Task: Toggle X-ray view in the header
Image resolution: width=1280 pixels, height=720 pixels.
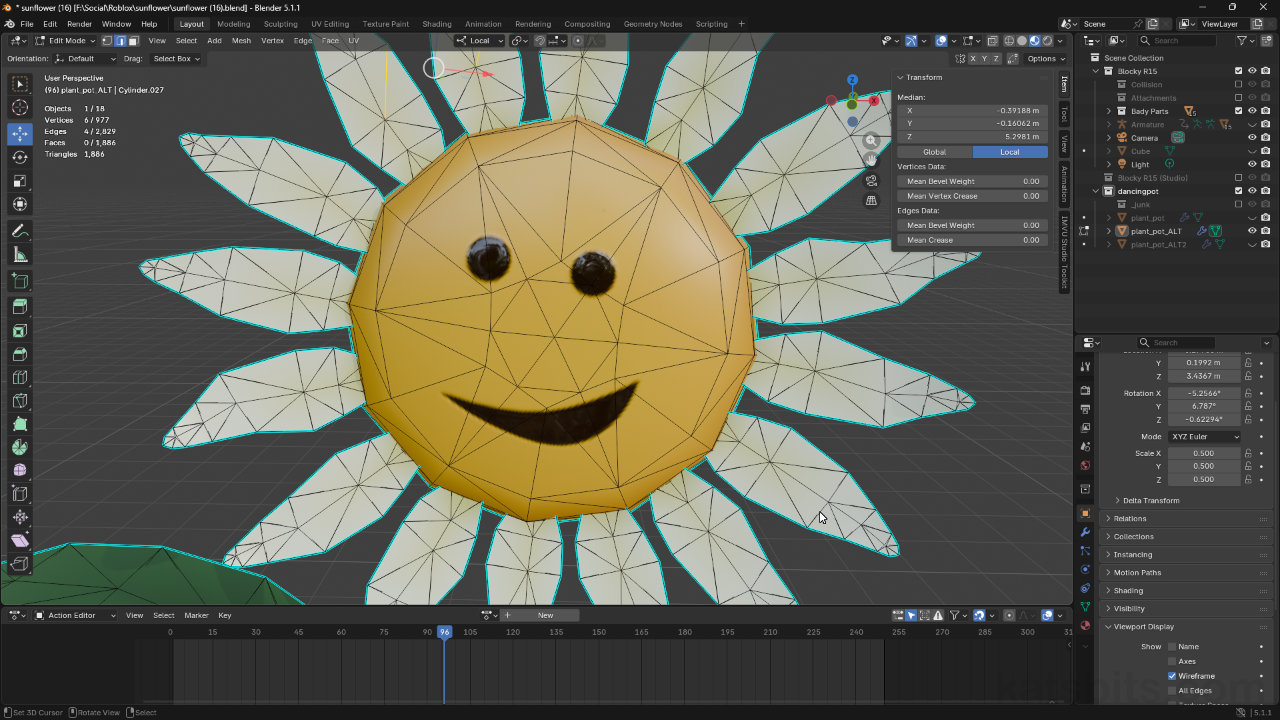Action: (x=993, y=41)
